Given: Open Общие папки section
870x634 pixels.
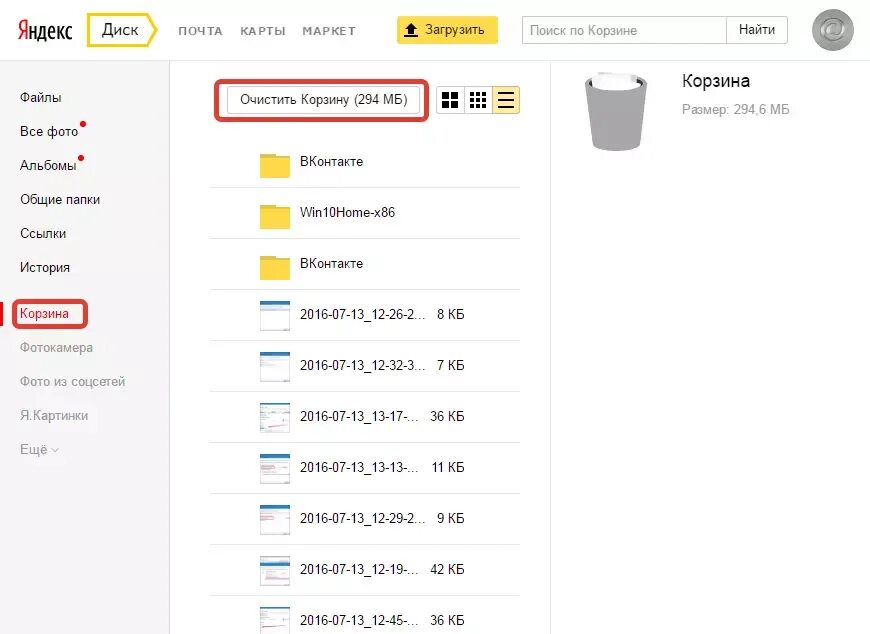Looking at the screenshot, I should pos(60,199).
